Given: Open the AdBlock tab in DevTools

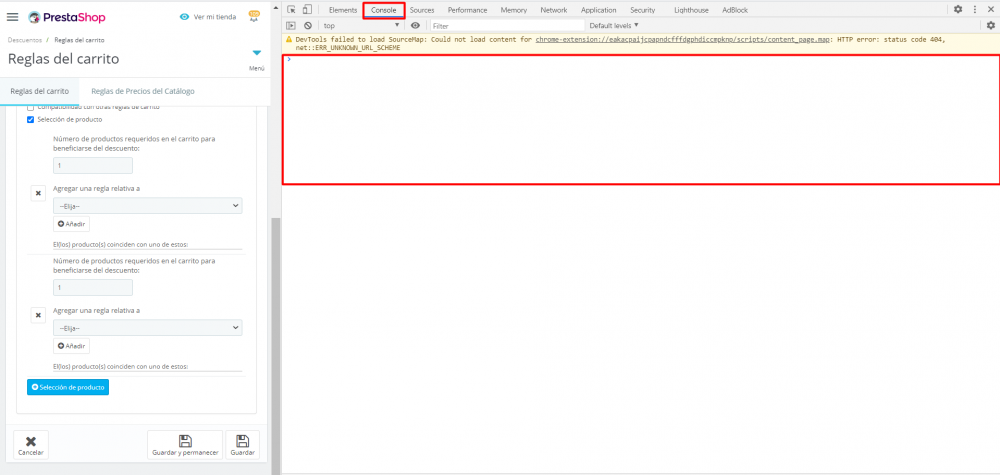Looking at the screenshot, I should point(735,10).
